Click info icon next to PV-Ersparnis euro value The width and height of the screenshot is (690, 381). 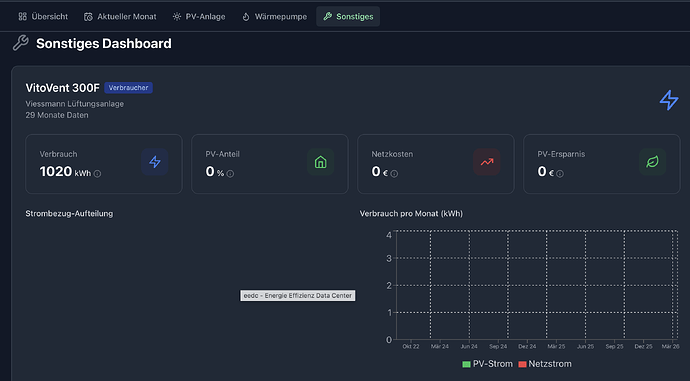coord(560,174)
